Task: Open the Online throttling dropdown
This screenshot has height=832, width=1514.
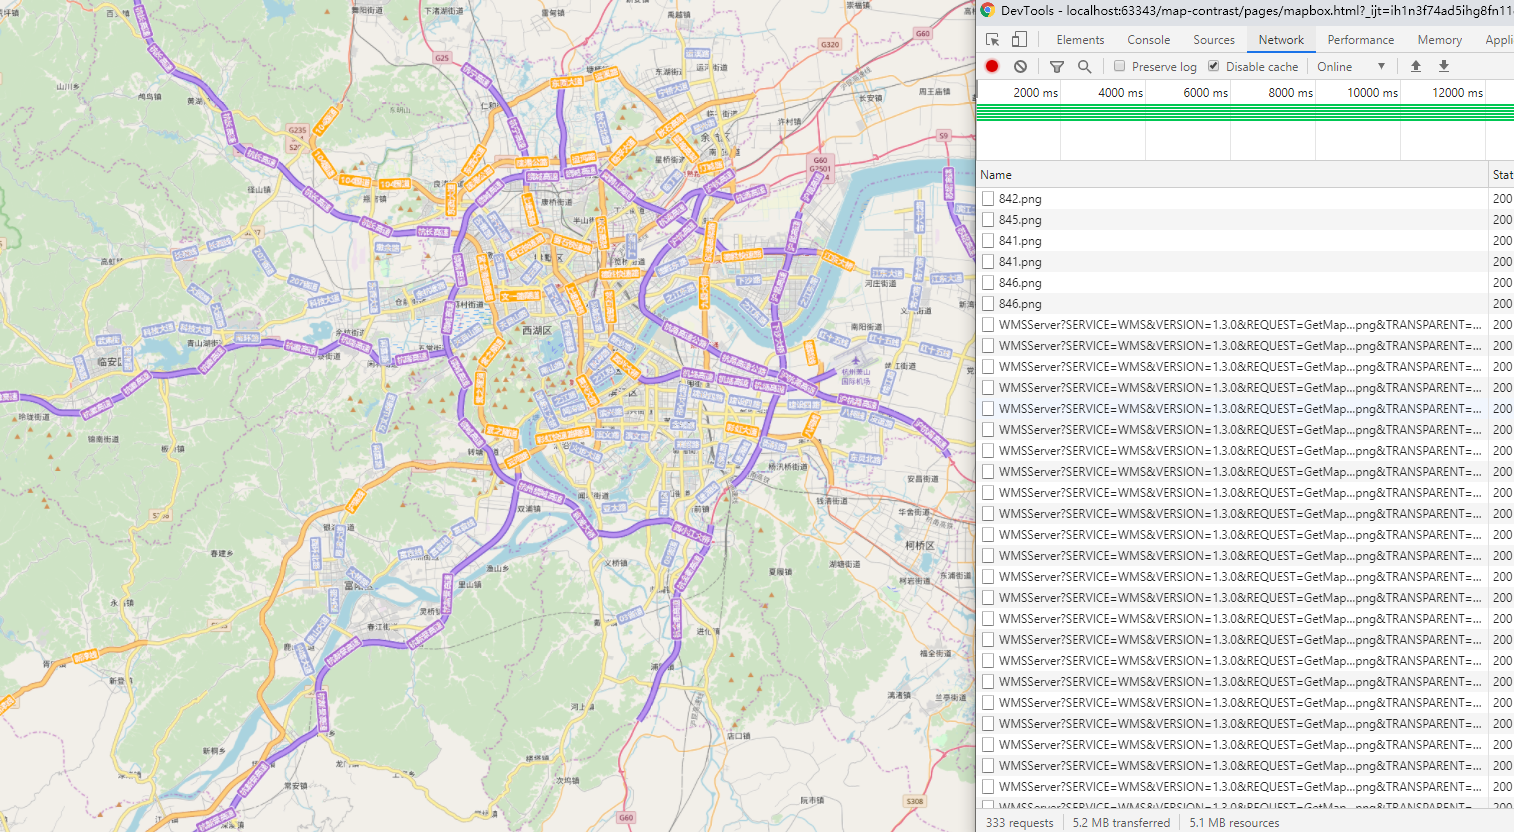Action: [x=1350, y=67]
